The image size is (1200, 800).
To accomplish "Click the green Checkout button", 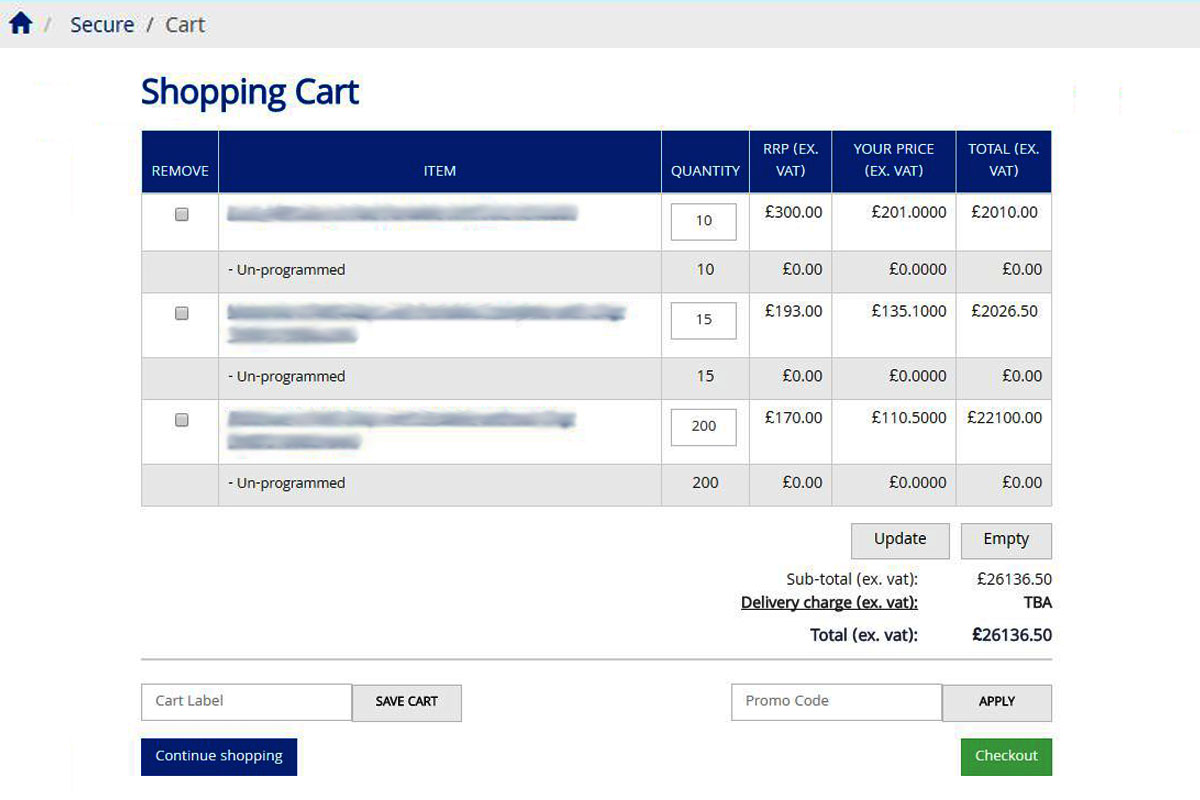I will (1005, 756).
